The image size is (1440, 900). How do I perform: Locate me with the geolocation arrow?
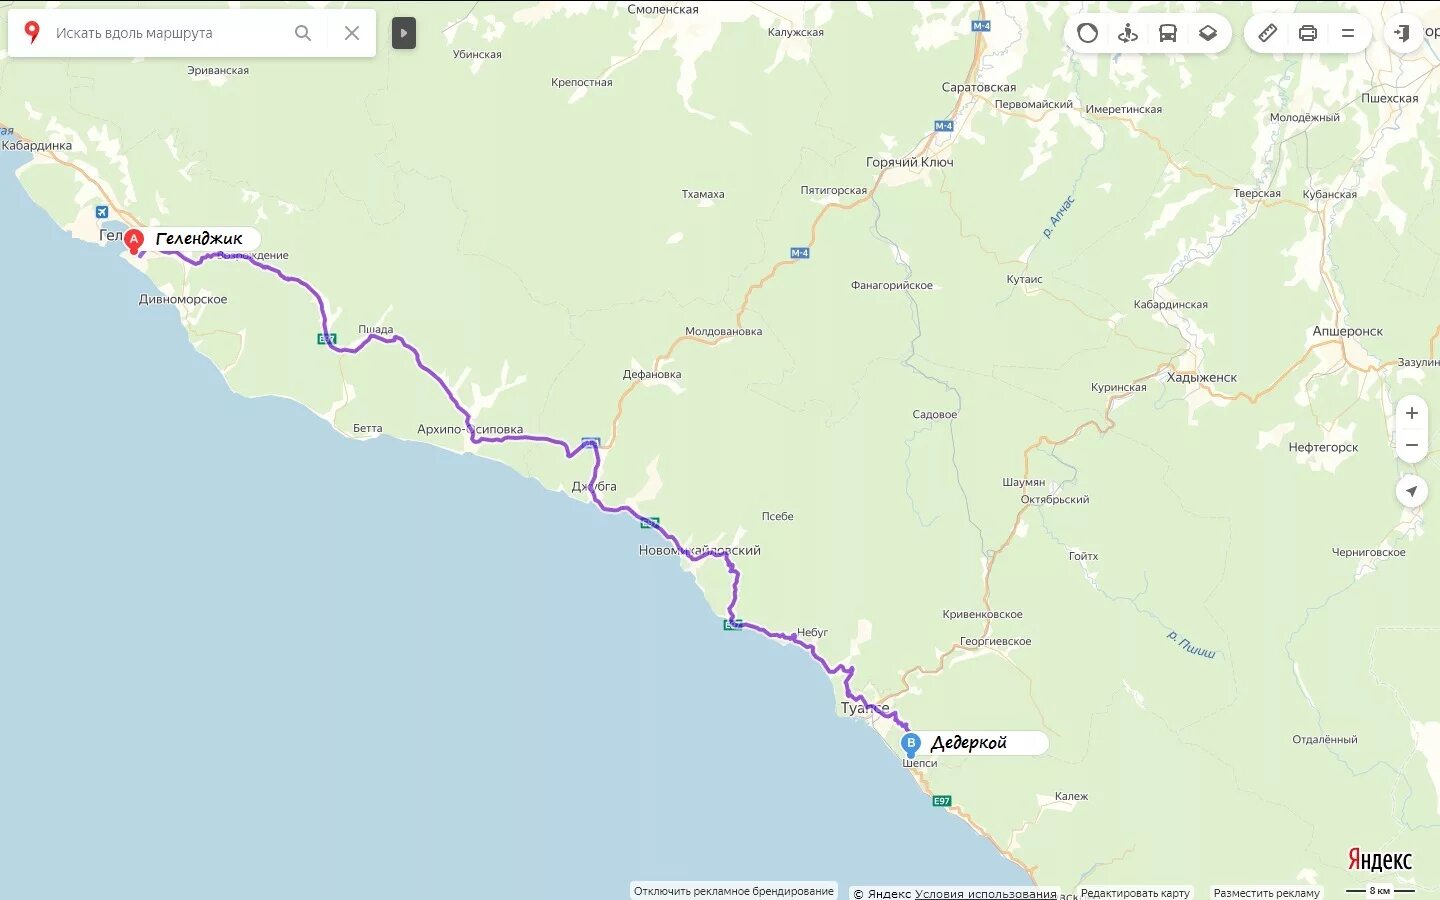click(1411, 491)
